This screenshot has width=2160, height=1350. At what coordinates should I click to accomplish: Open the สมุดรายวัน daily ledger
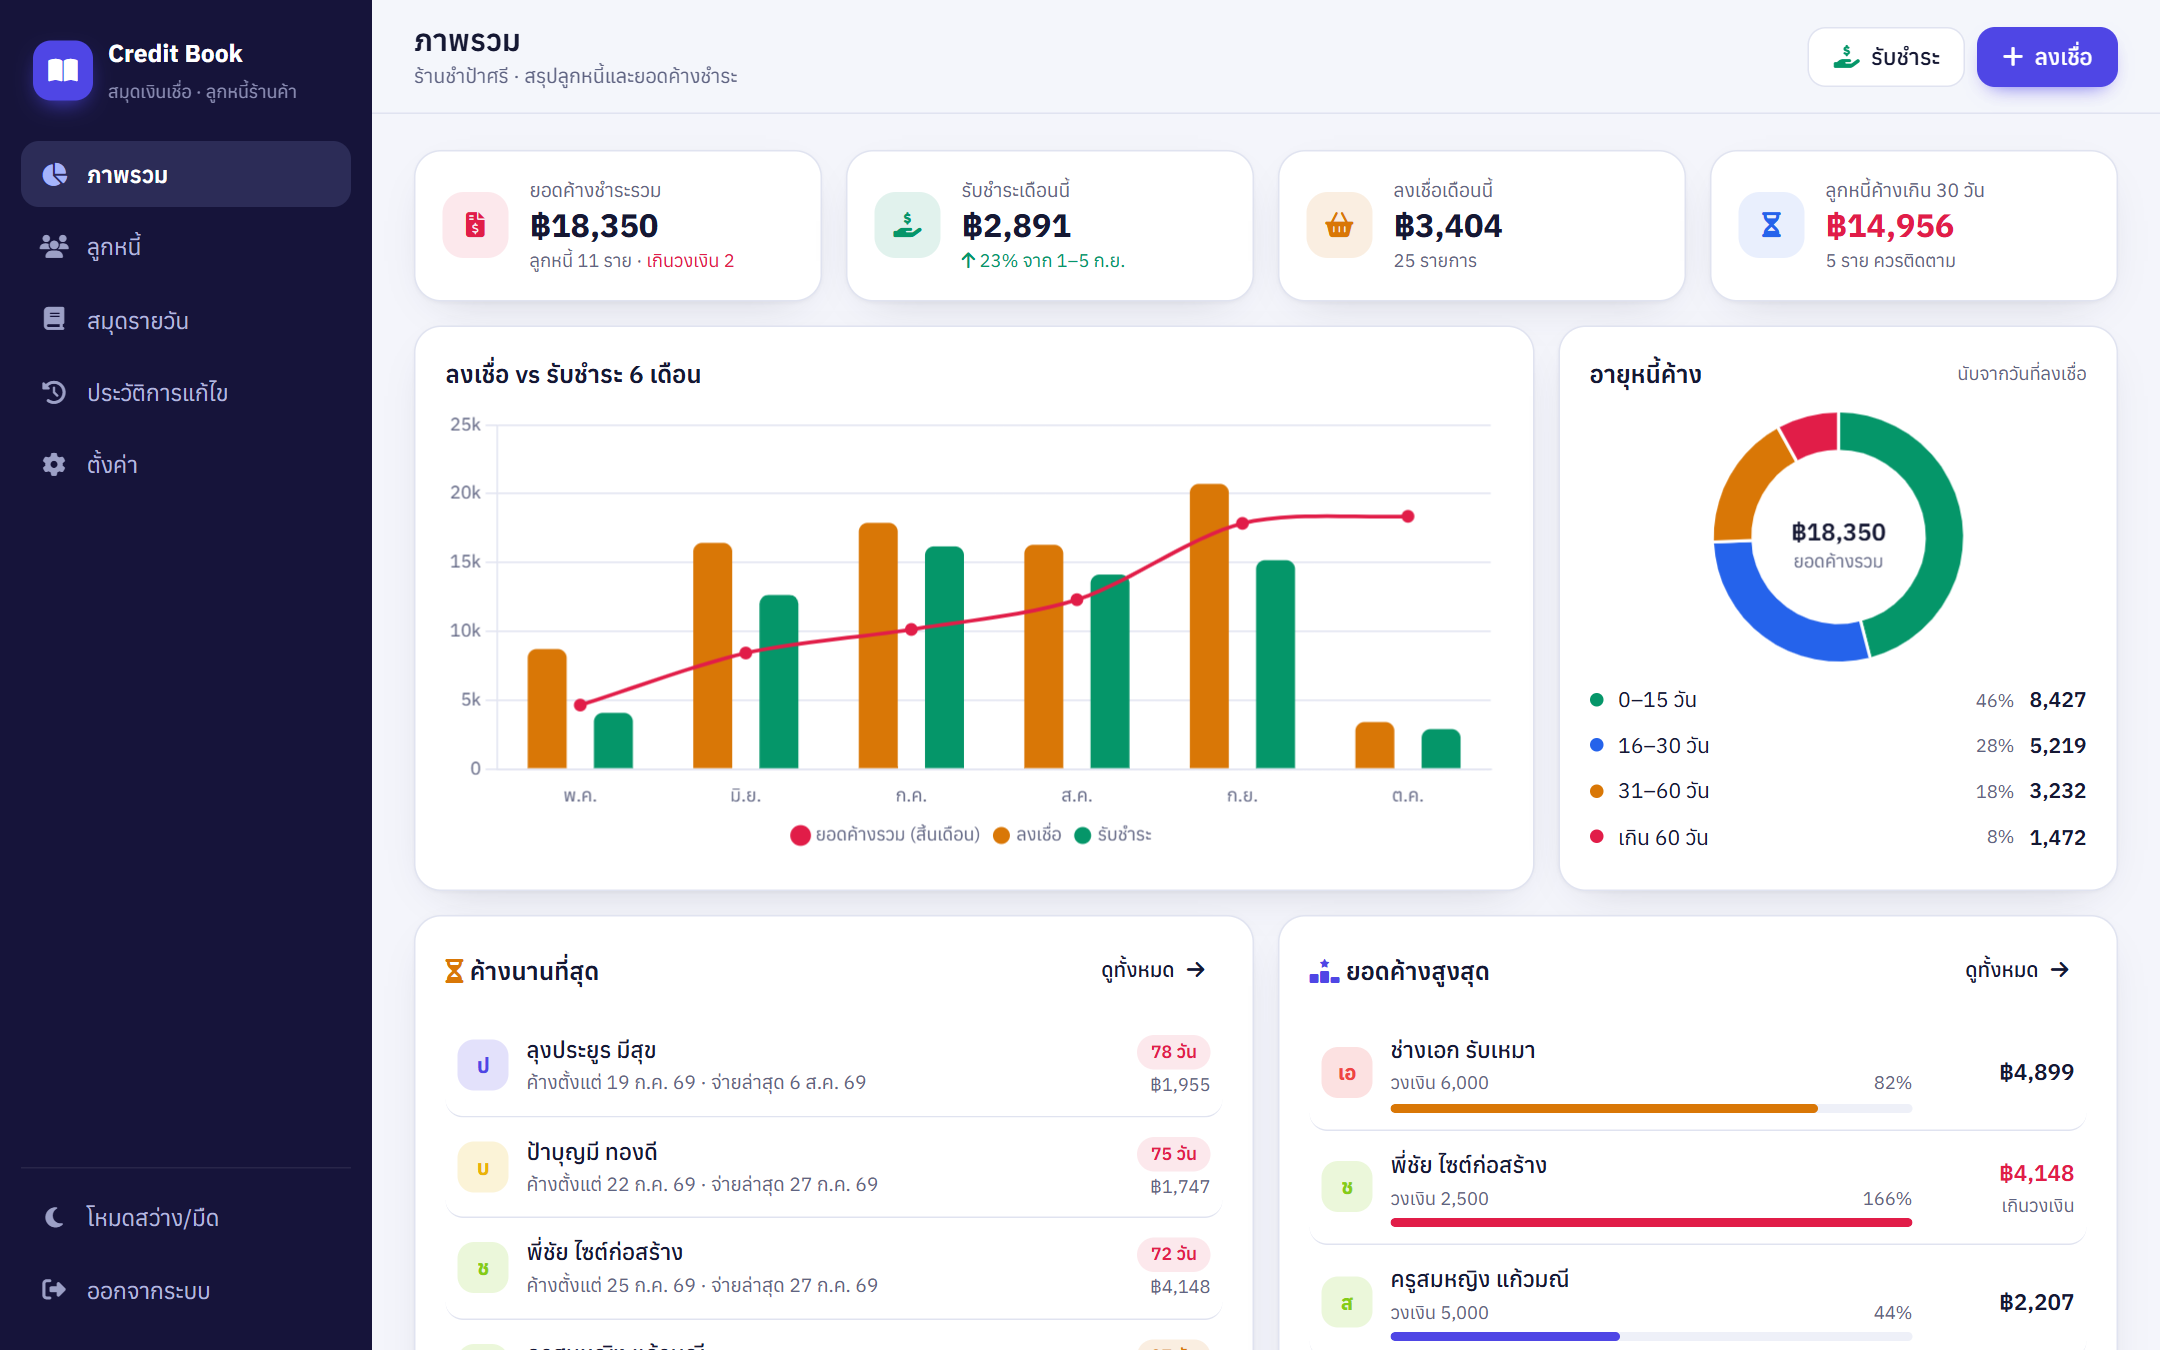[x=186, y=320]
